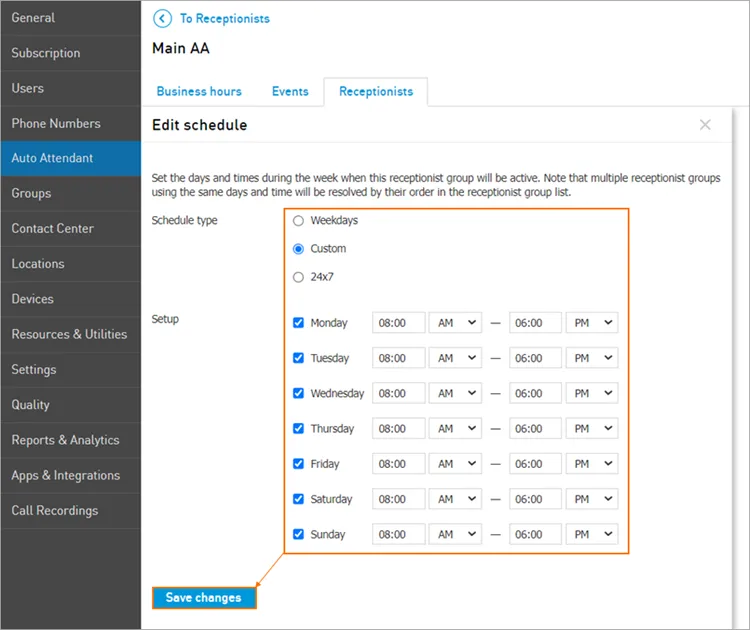Switch to the Events tab
Image resolution: width=750 pixels, height=630 pixels.
[290, 91]
